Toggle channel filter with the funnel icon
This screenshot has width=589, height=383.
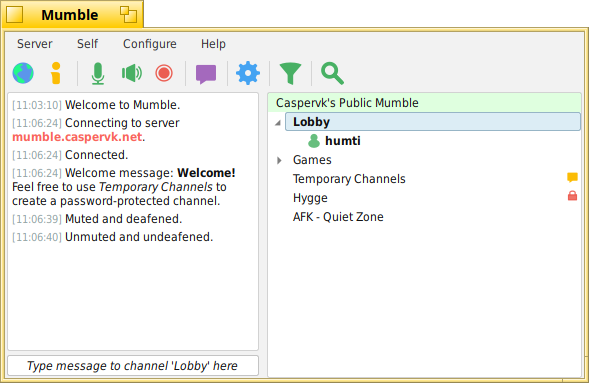290,73
